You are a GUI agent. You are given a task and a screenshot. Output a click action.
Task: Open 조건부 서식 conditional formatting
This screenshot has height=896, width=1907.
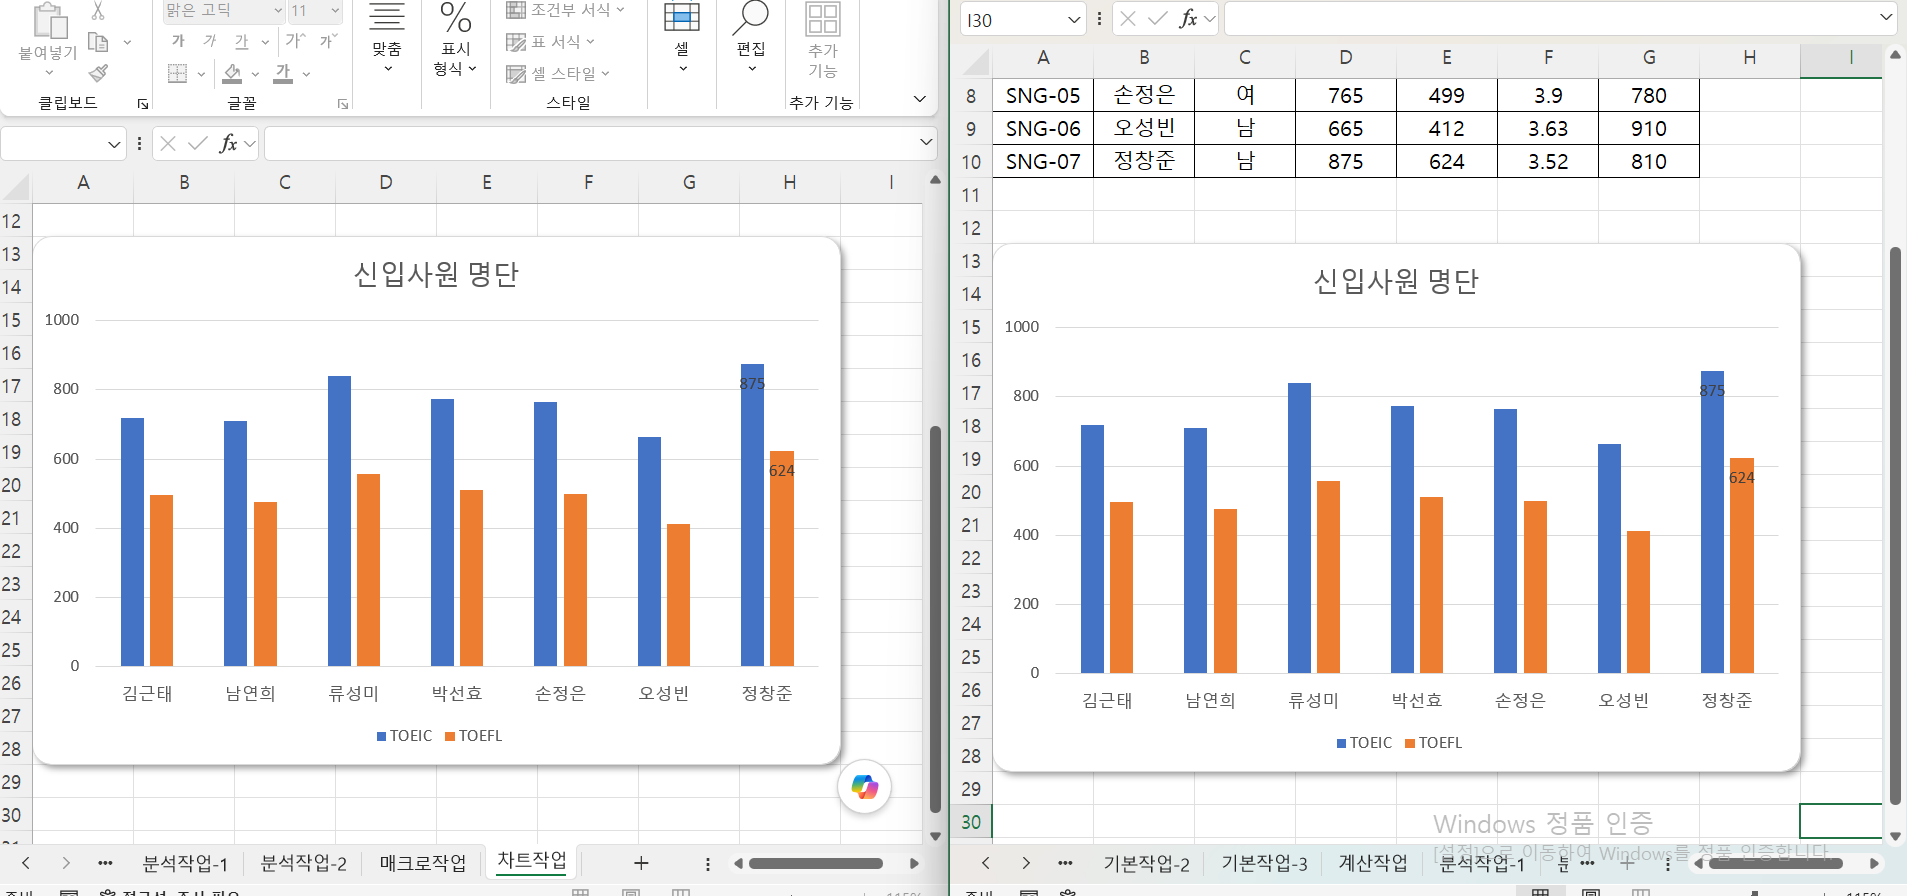point(565,10)
